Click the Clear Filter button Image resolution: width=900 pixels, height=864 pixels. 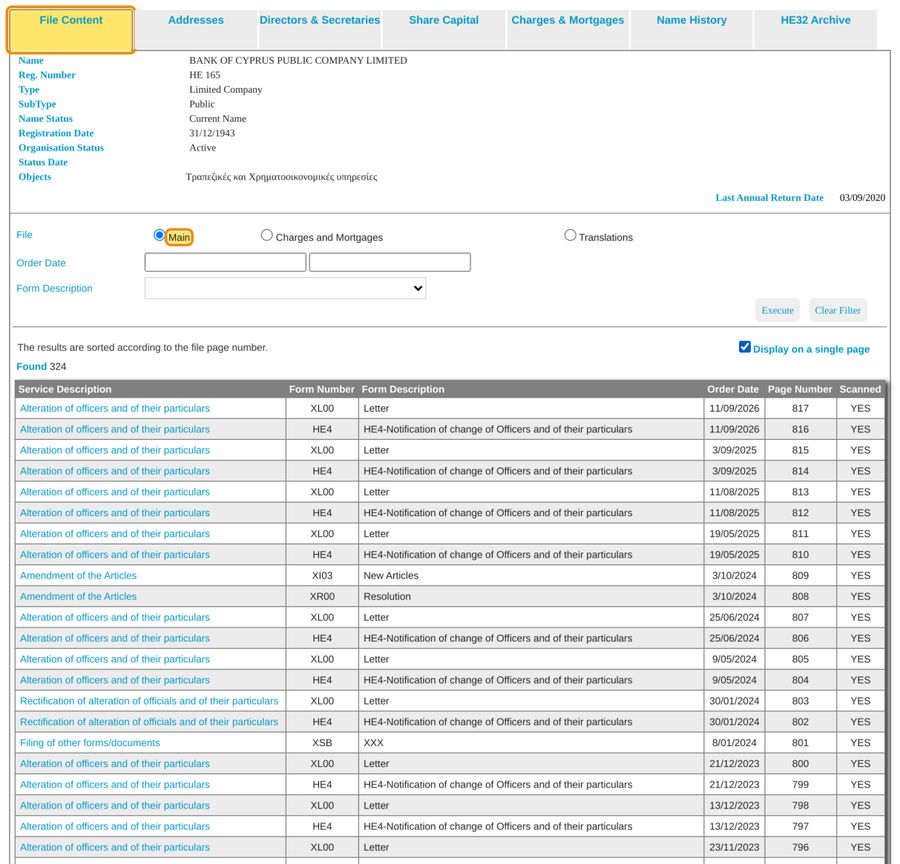pyautogui.click(x=837, y=310)
